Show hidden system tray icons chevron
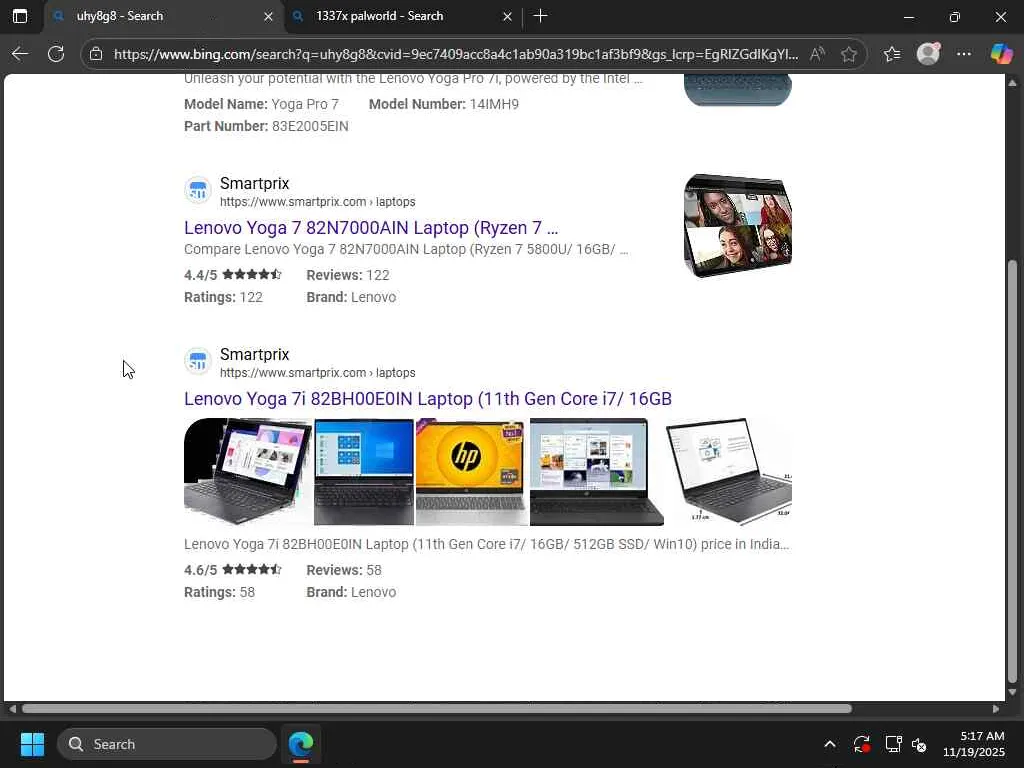 [830, 744]
